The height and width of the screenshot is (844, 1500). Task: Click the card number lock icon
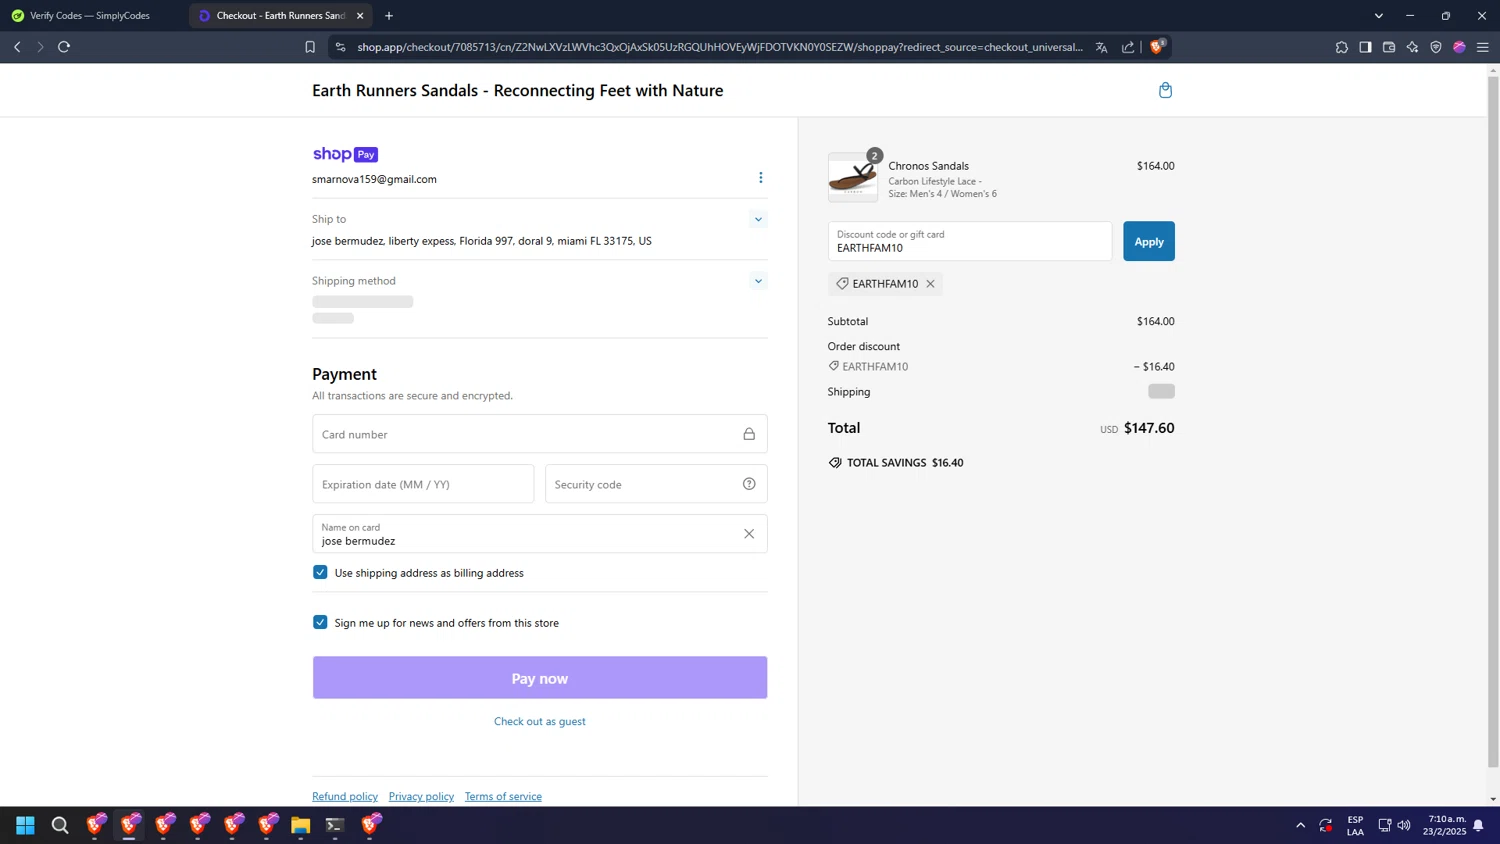749,434
